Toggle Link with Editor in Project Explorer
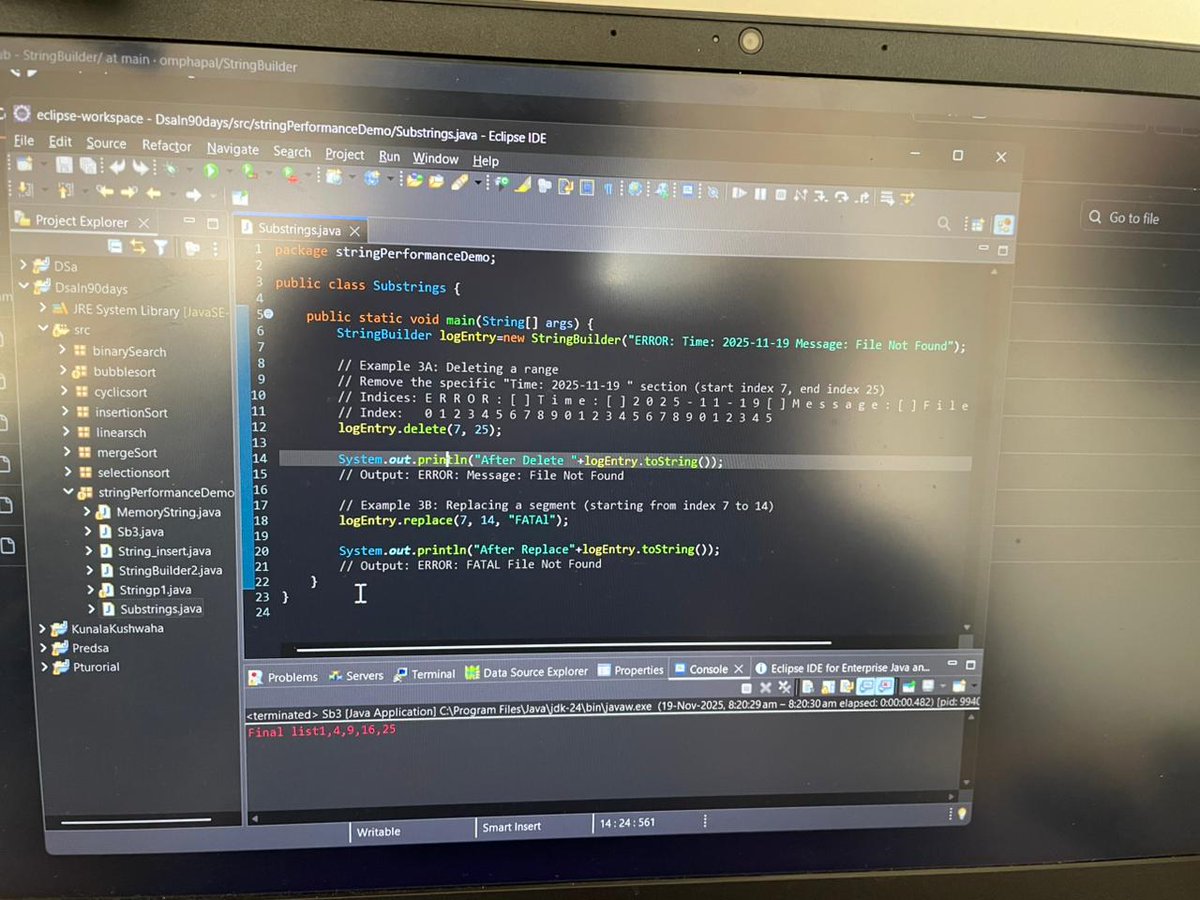This screenshot has height=900, width=1200. [137, 246]
